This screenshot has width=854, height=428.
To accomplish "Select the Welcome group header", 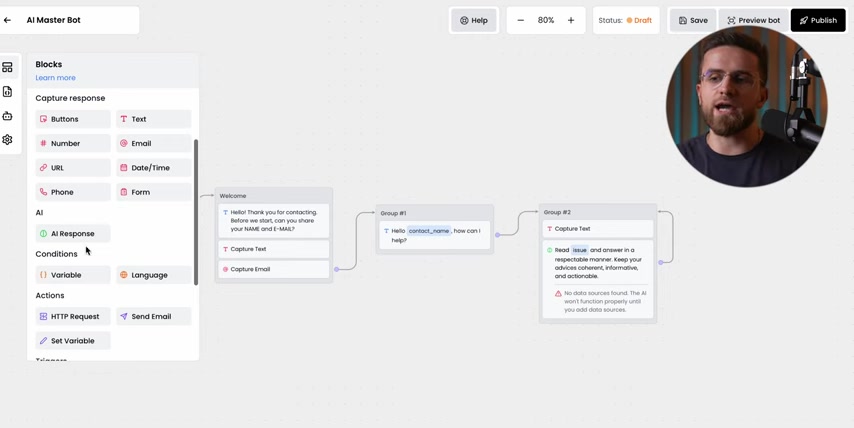I will coord(273,195).
